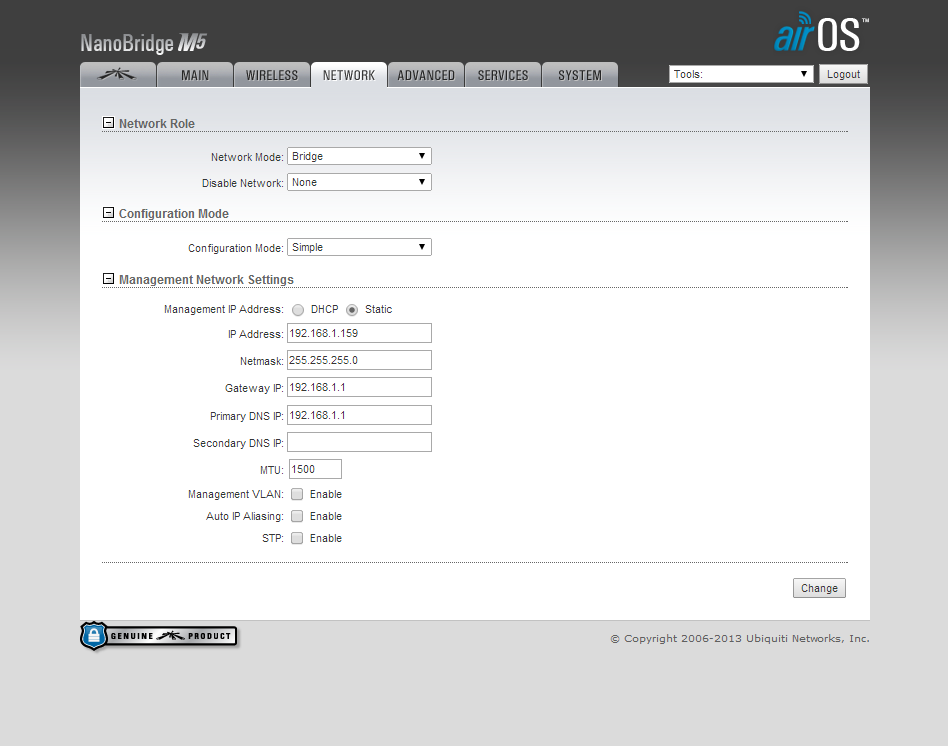Open the SYSTEM tab

tap(580, 75)
